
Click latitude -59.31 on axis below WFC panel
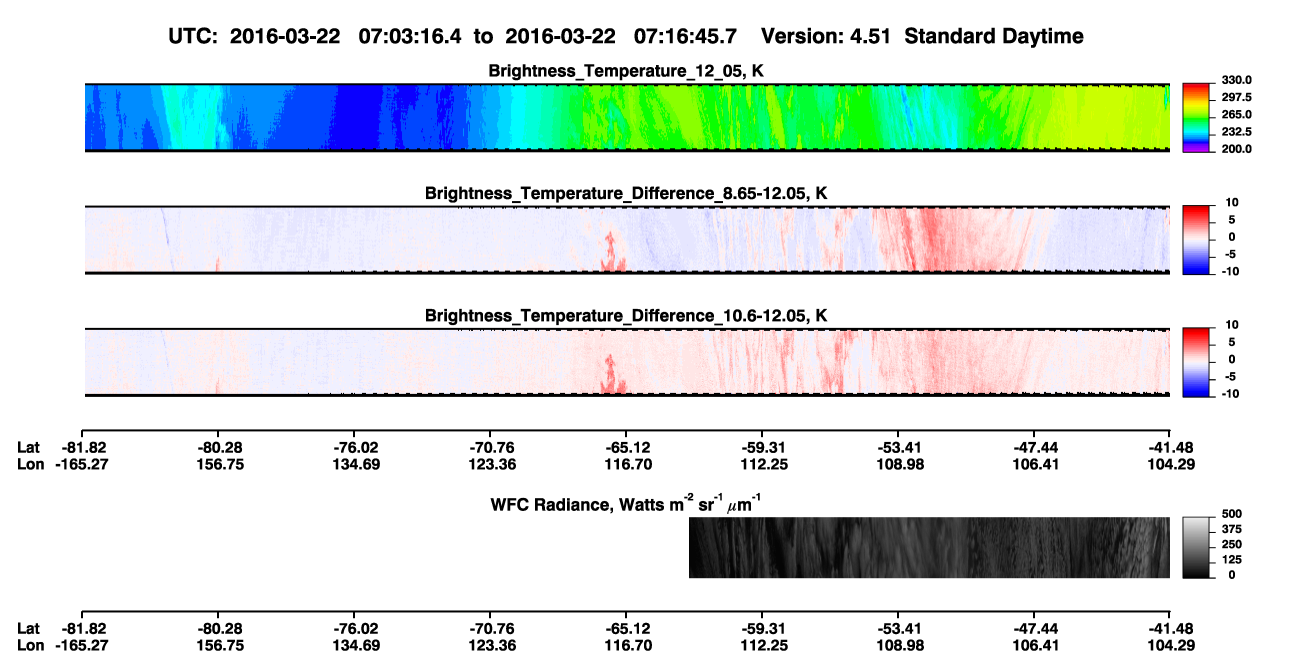pos(762,629)
